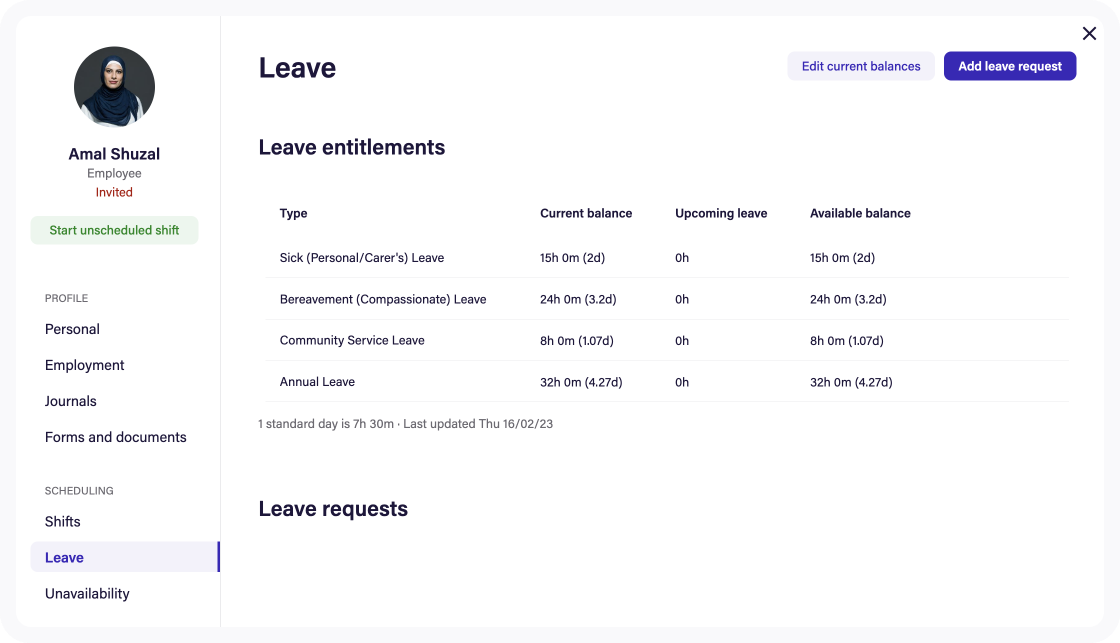Click the Current balance column header
The image size is (1120, 643).
(x=586, y=213)
